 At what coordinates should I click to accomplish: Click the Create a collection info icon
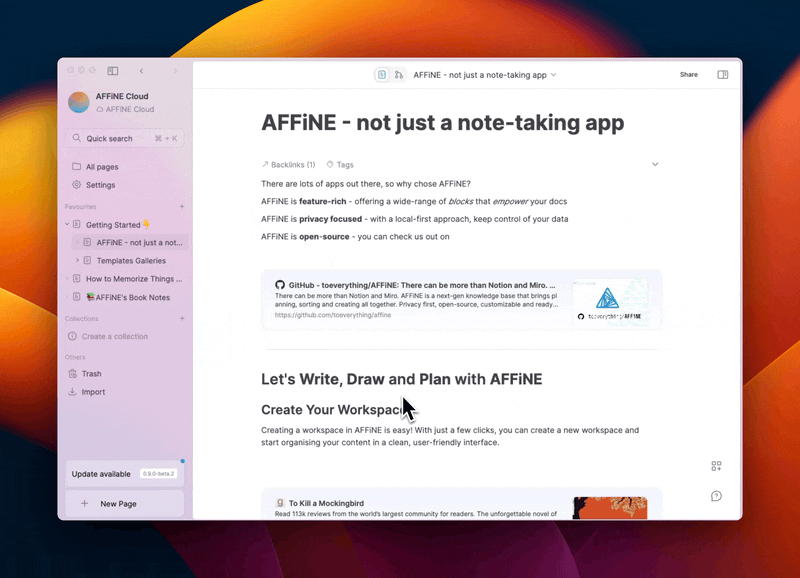pyautogui.click(x=72, y=336)
